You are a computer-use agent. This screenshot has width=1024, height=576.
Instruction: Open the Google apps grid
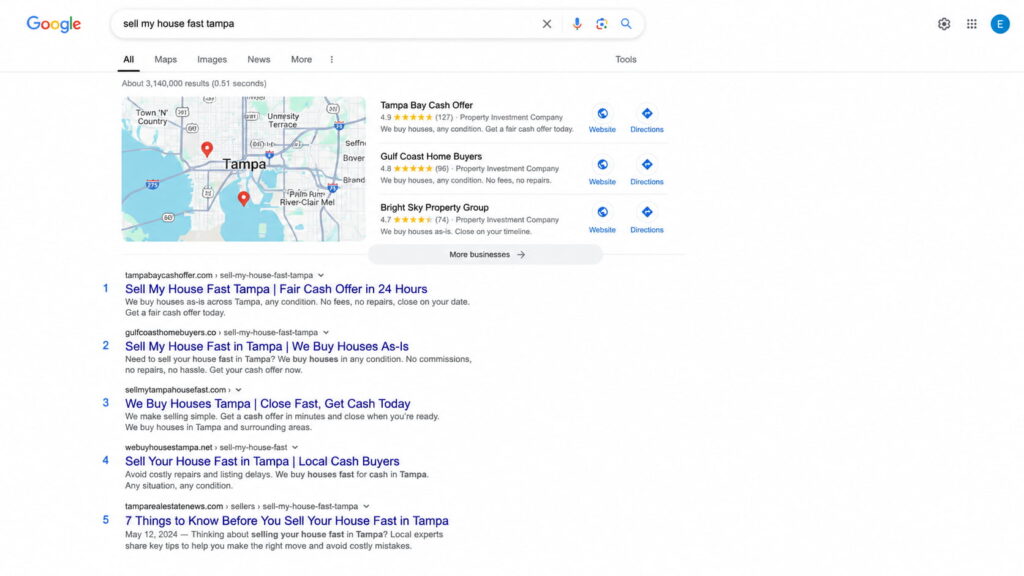point(972,24)
